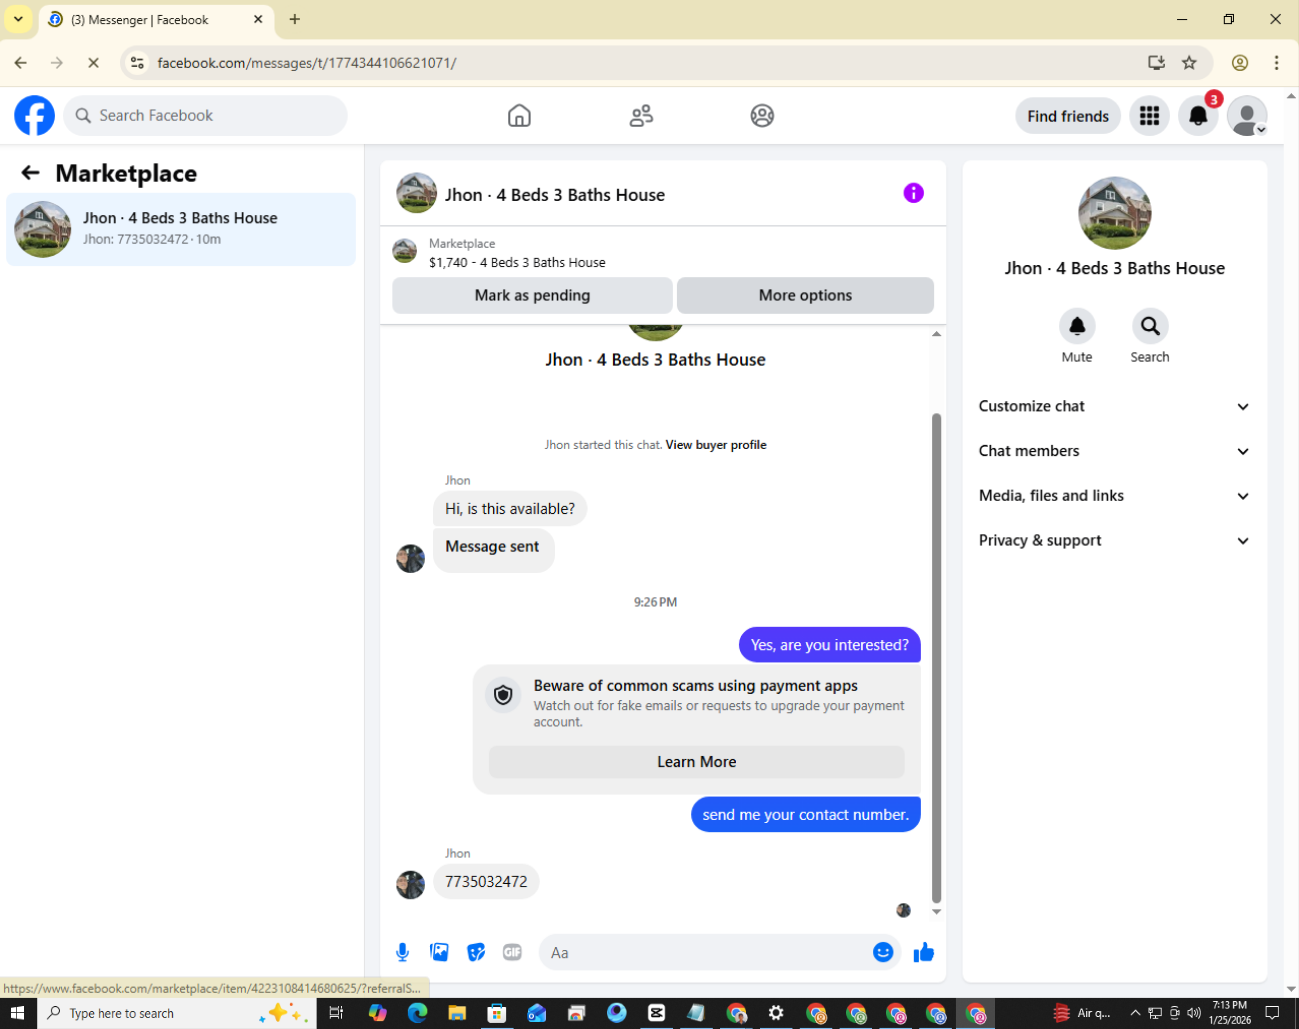The image size is (1299, 1029).
Task: Click Learn More on the scam warning
Action: coord(697,762)
